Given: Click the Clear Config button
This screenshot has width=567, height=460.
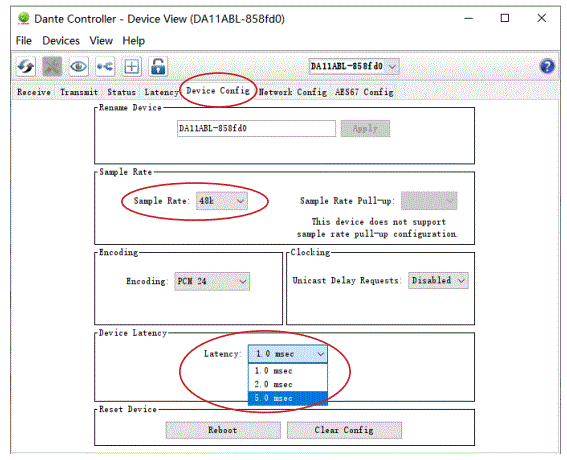Looking at the screenshot, I should (x=344, y=430).
